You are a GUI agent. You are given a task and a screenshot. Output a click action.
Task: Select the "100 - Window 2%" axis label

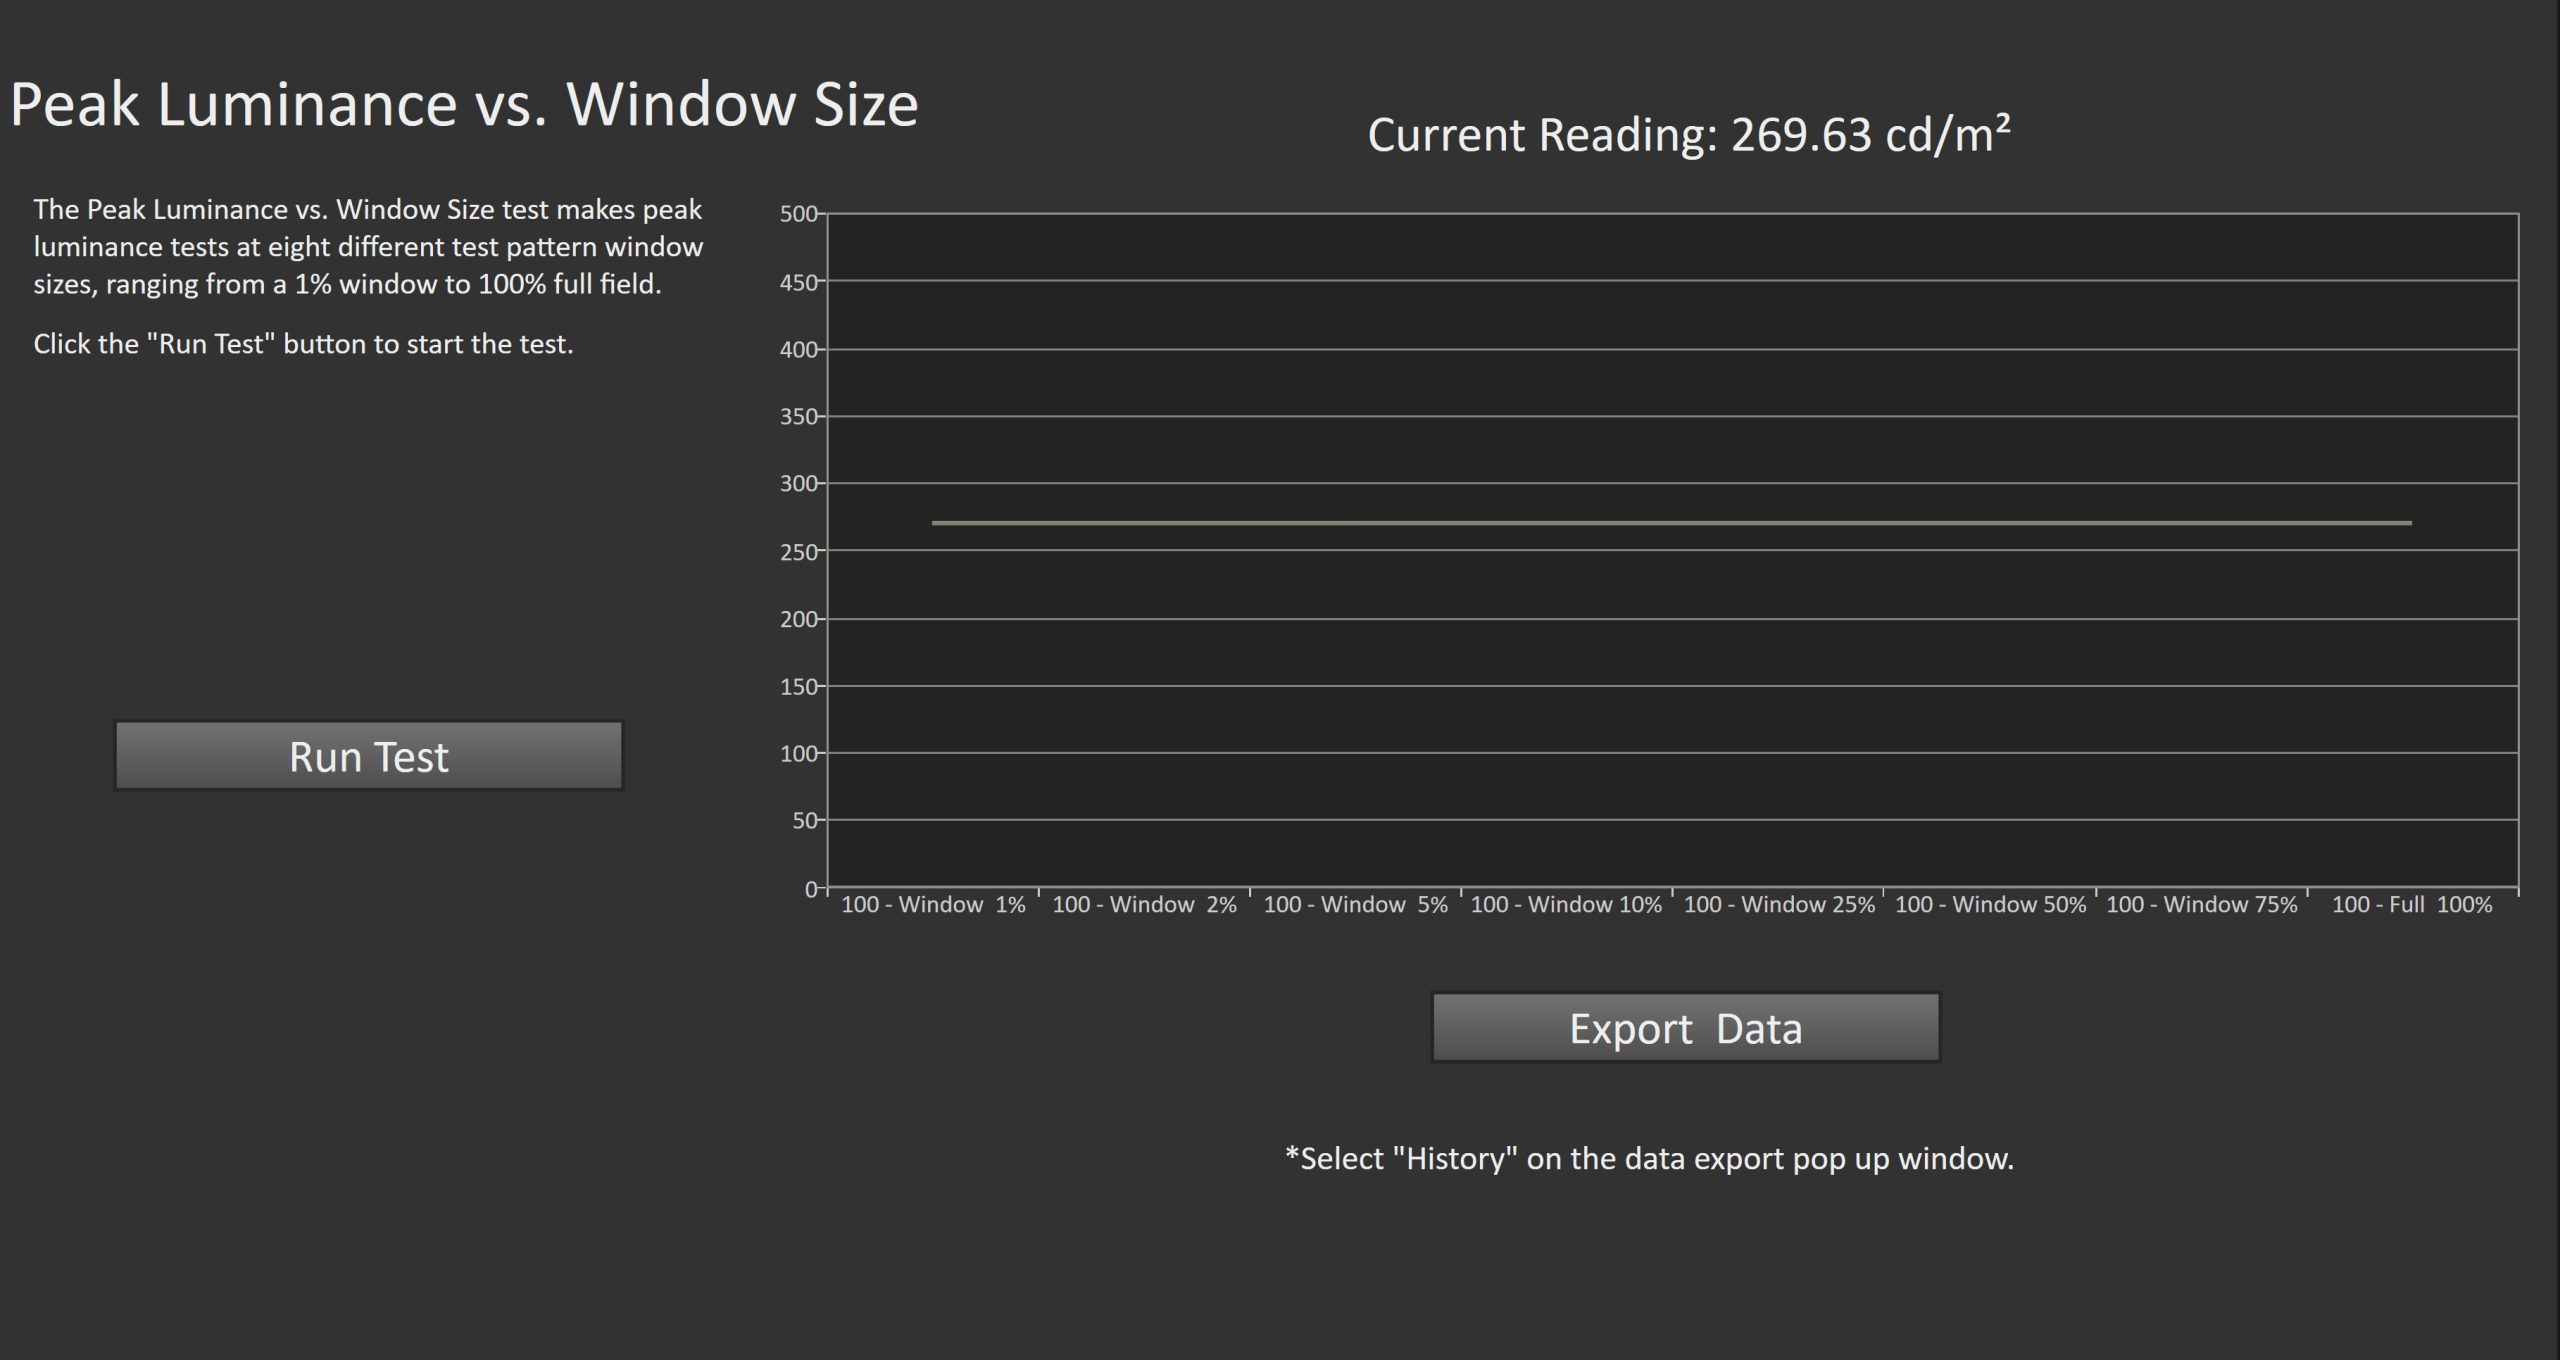1144,904
